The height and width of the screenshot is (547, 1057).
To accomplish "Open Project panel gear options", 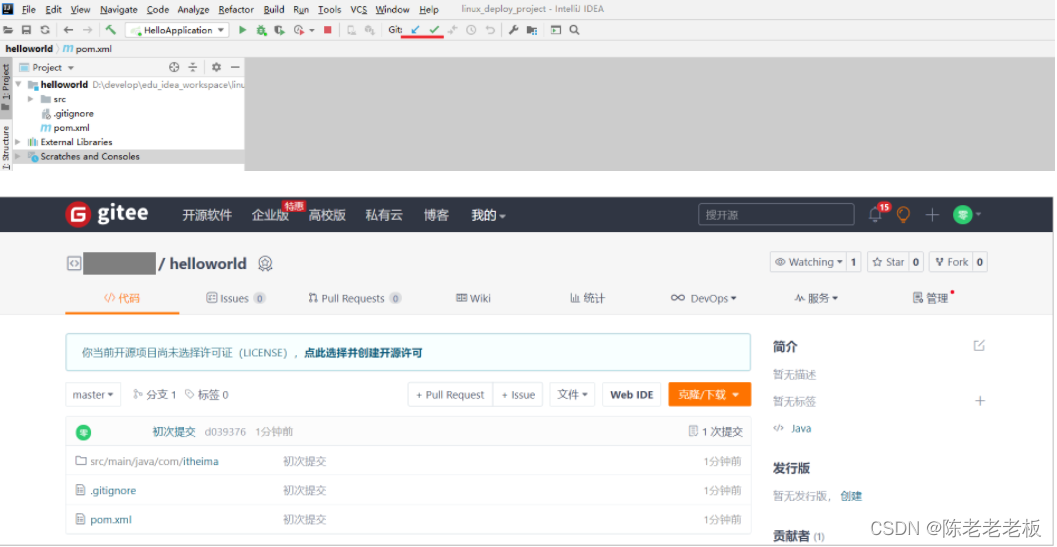I will tap(216, 67).
